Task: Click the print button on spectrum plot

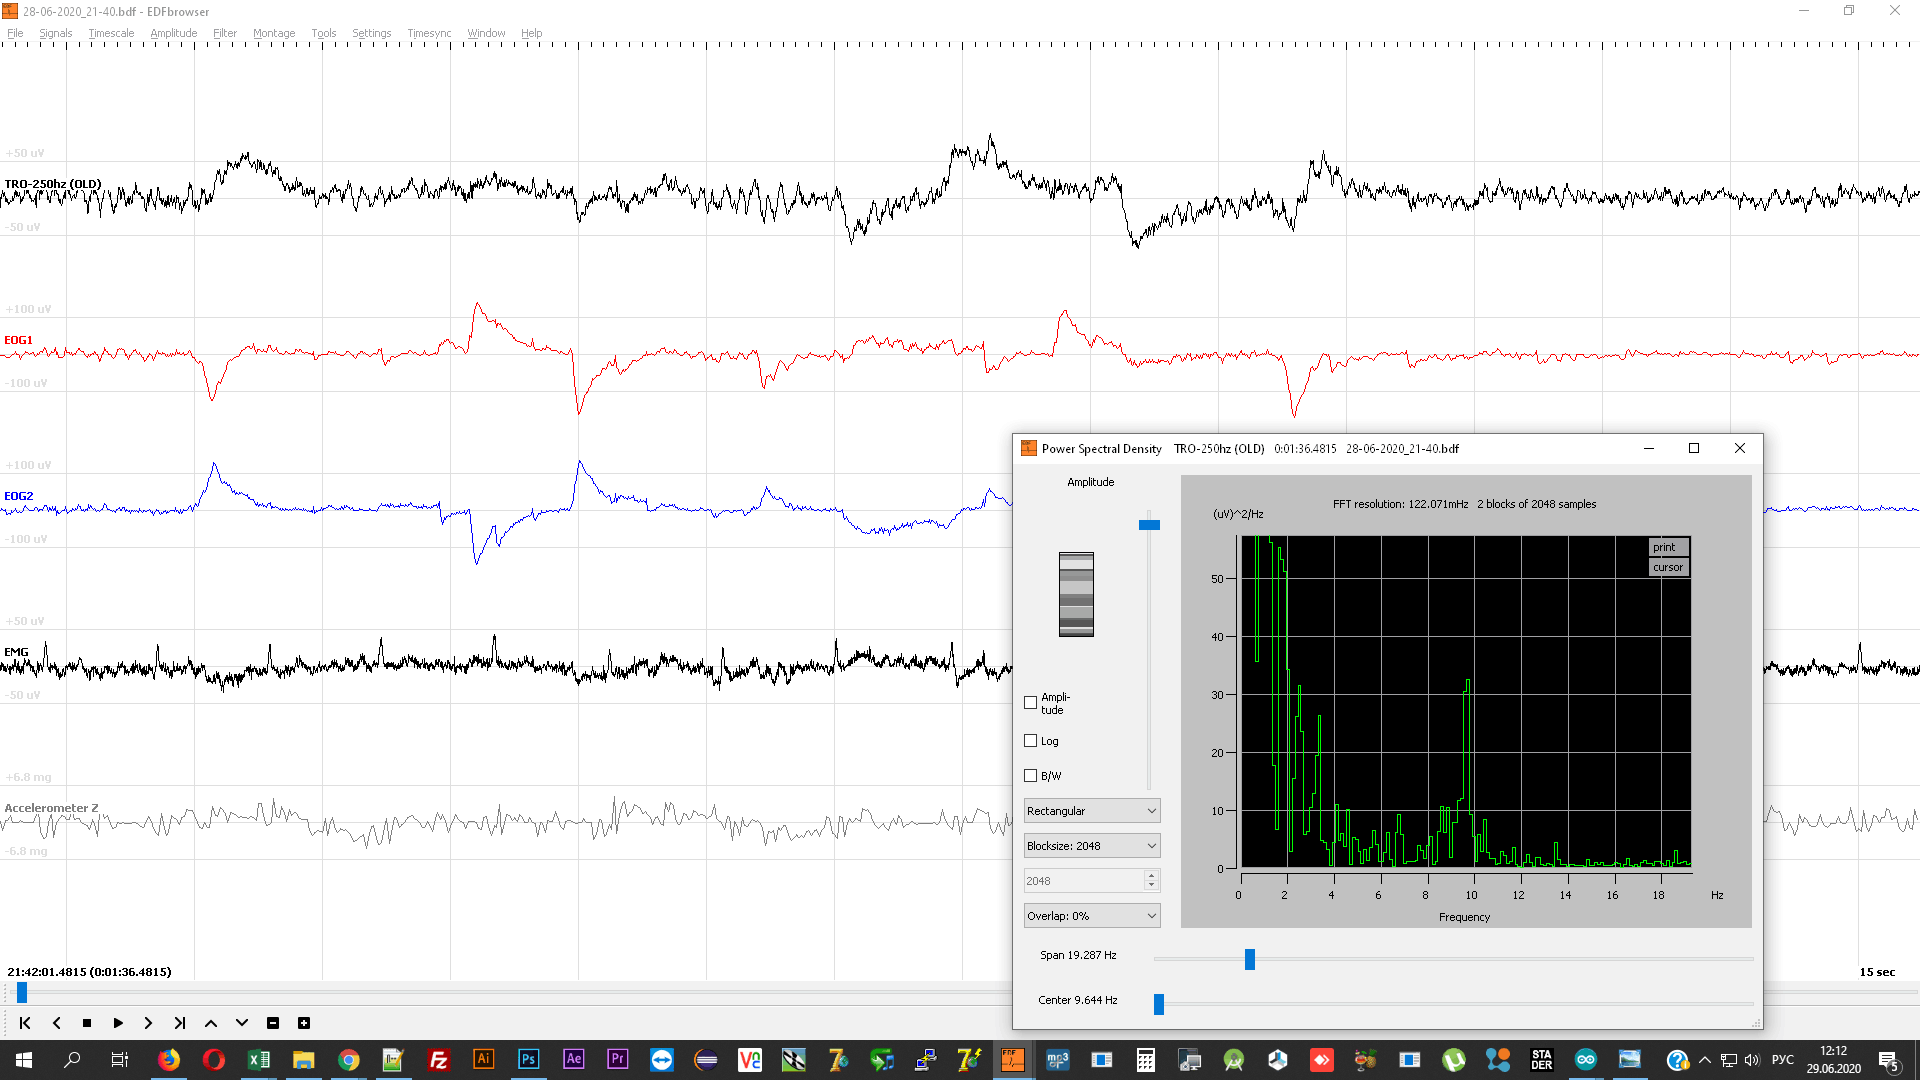Action: 1668,547
